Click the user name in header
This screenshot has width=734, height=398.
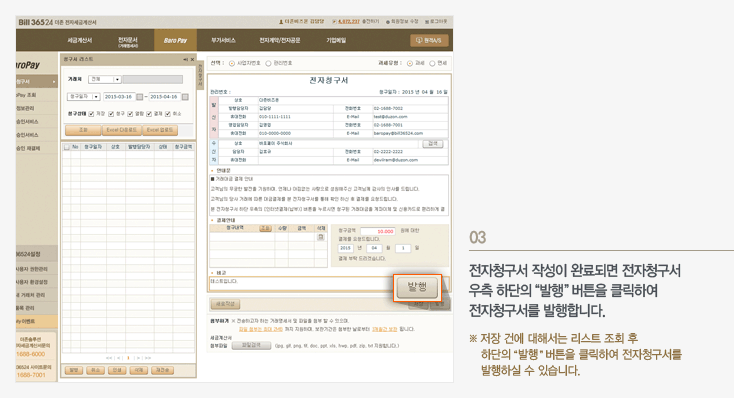(302, 22)
